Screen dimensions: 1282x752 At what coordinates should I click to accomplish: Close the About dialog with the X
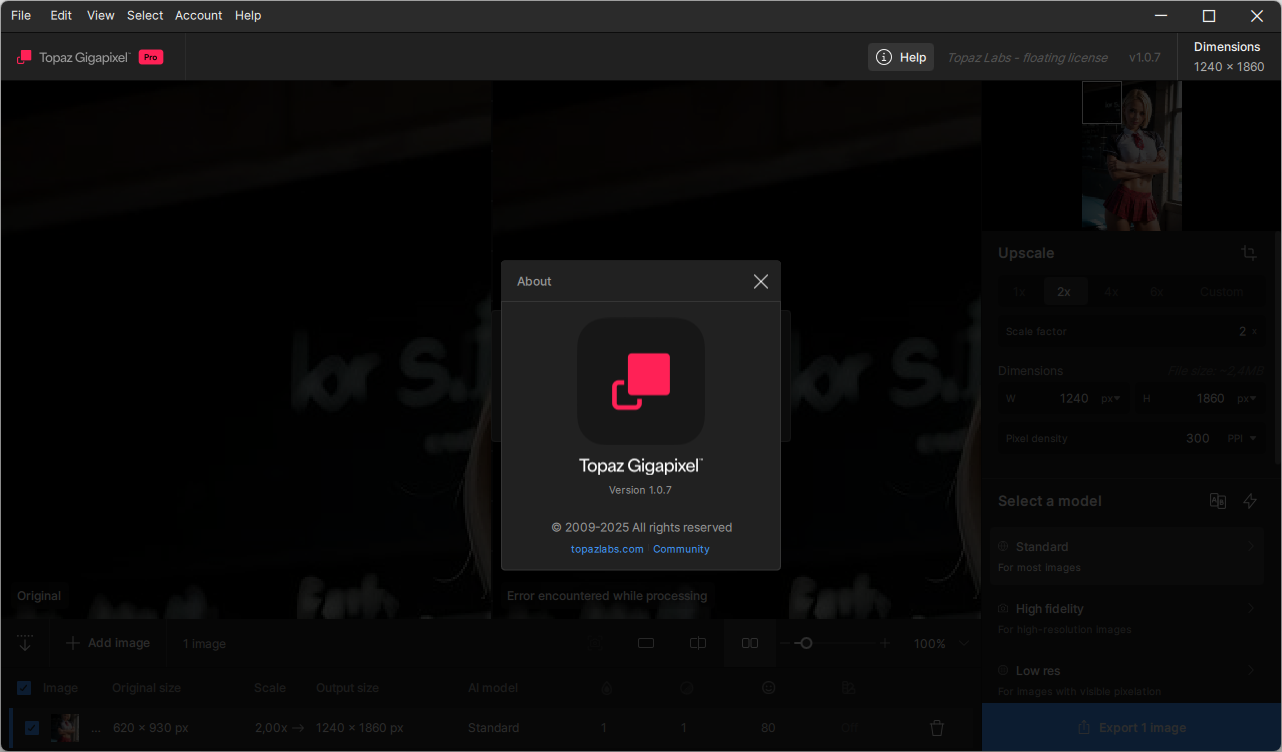point(761,282)
